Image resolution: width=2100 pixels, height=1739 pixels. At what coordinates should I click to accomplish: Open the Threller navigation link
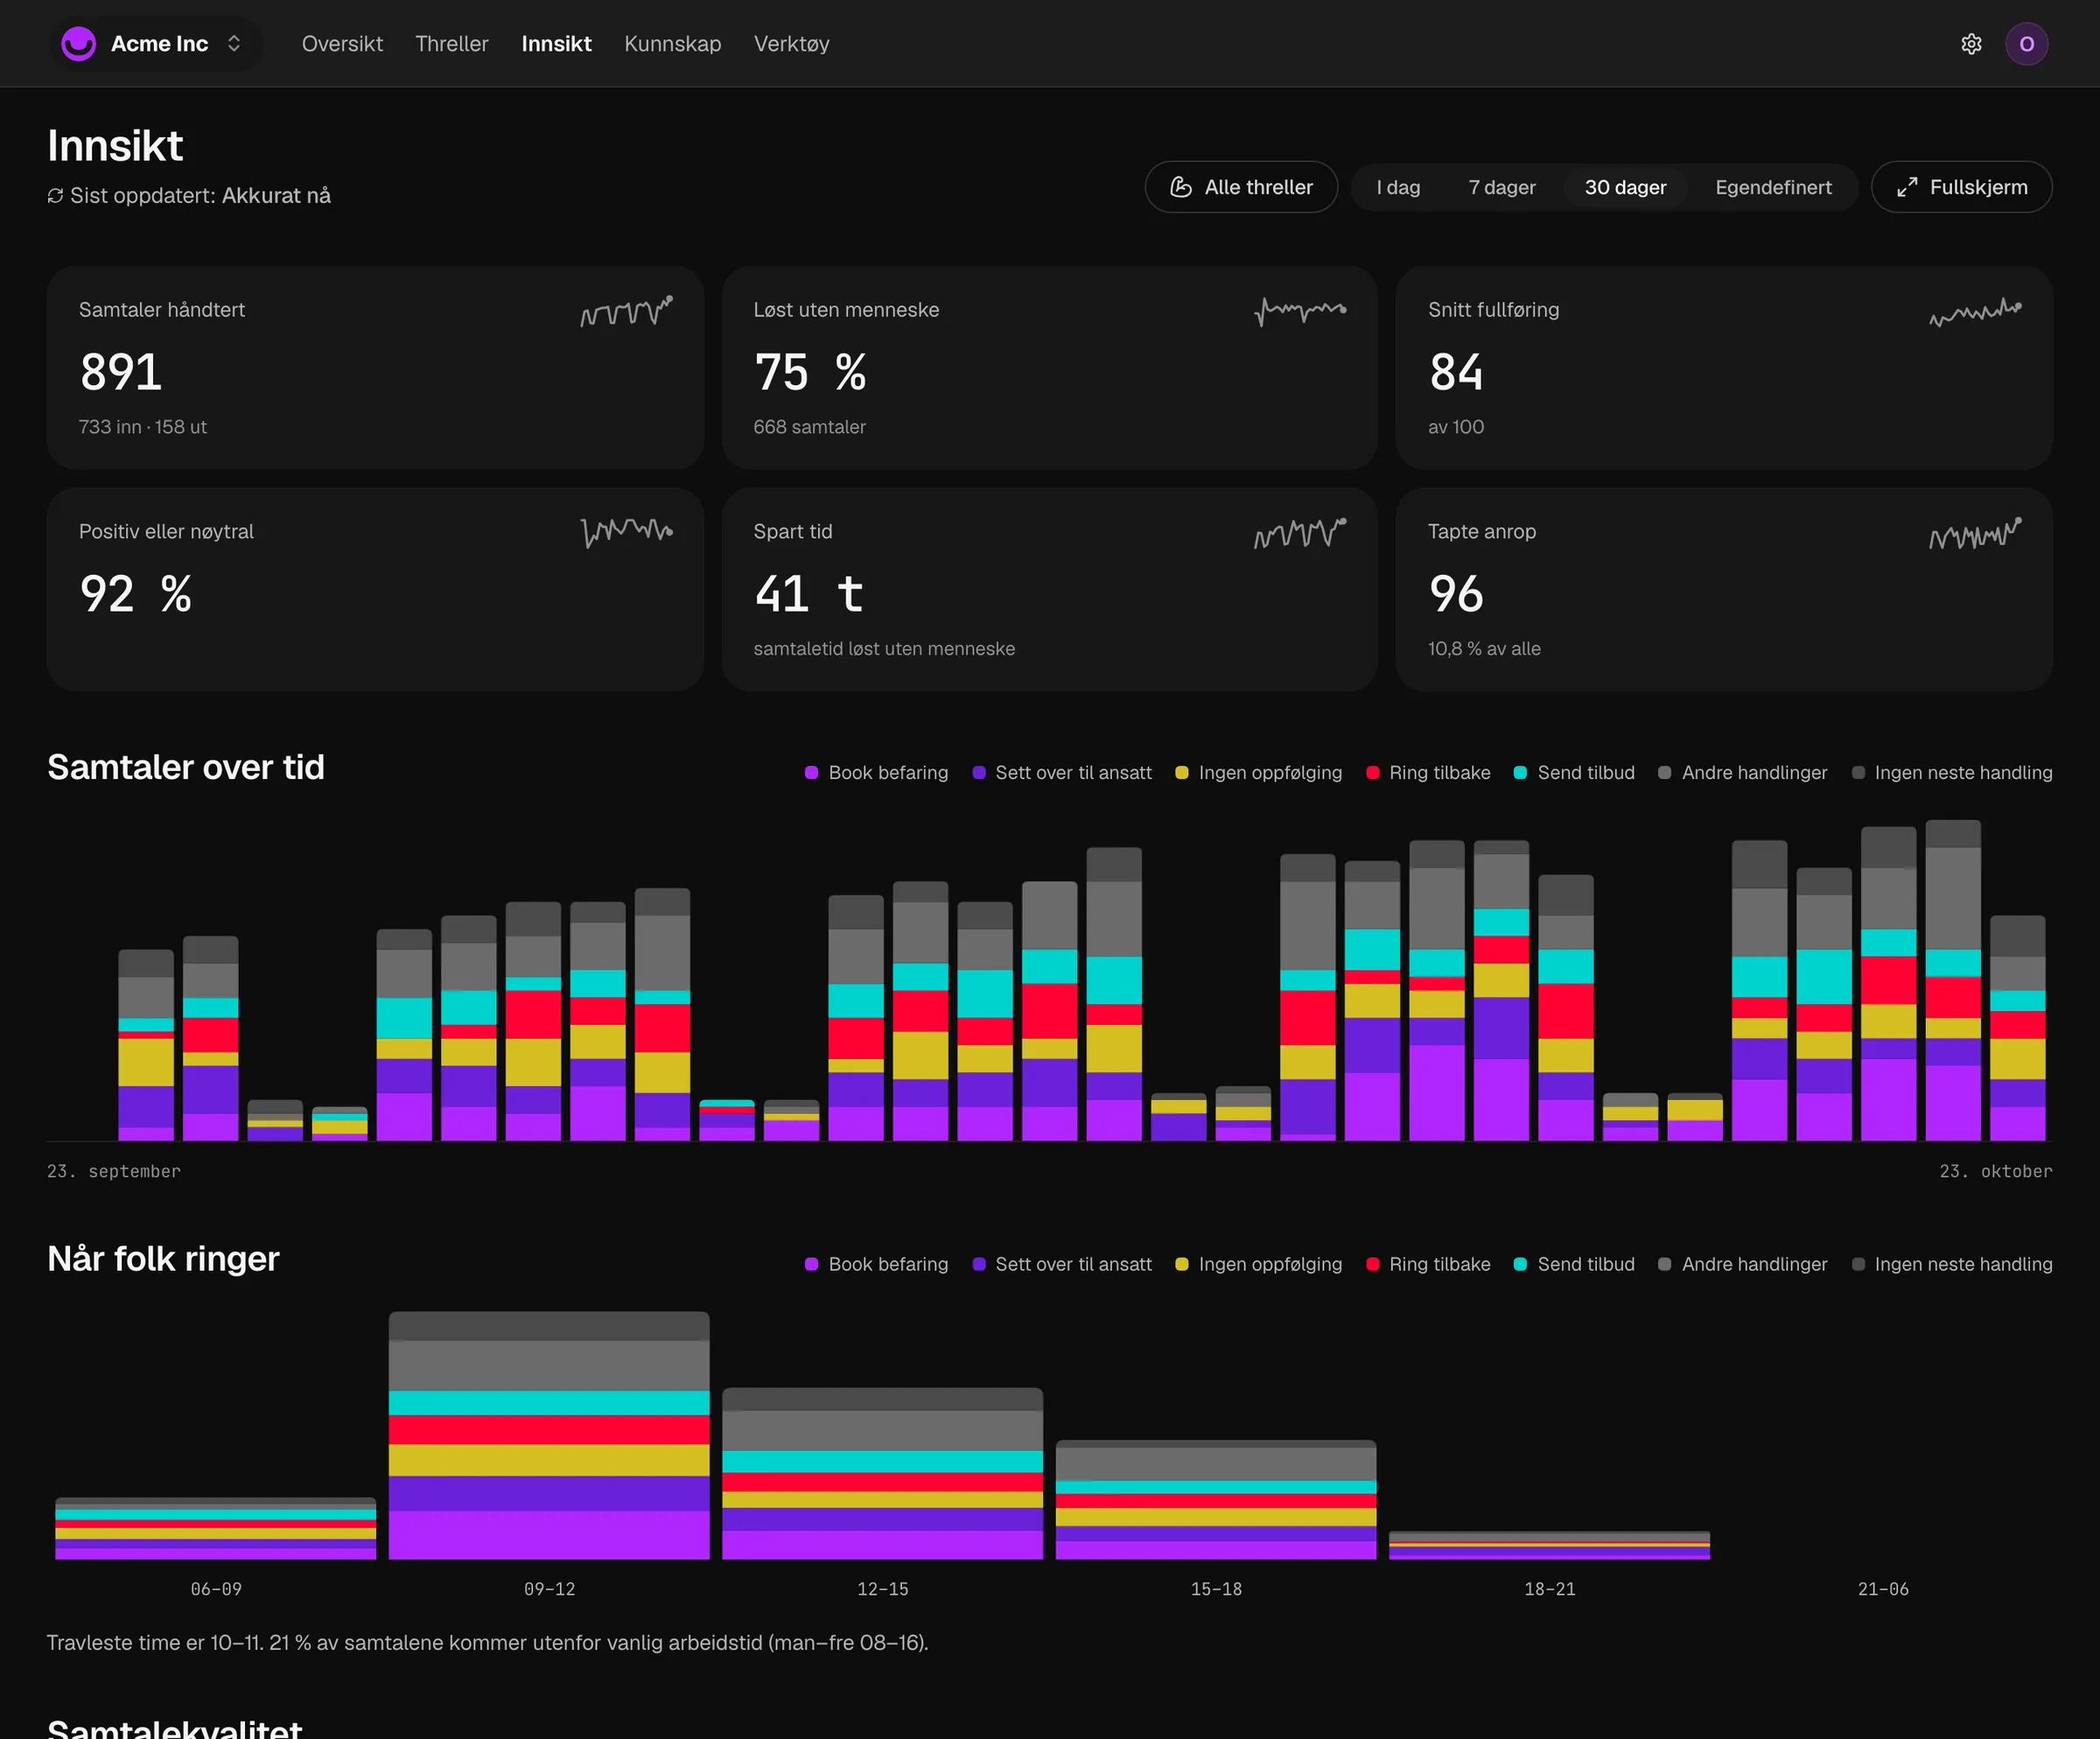click(x=451, y=44)
